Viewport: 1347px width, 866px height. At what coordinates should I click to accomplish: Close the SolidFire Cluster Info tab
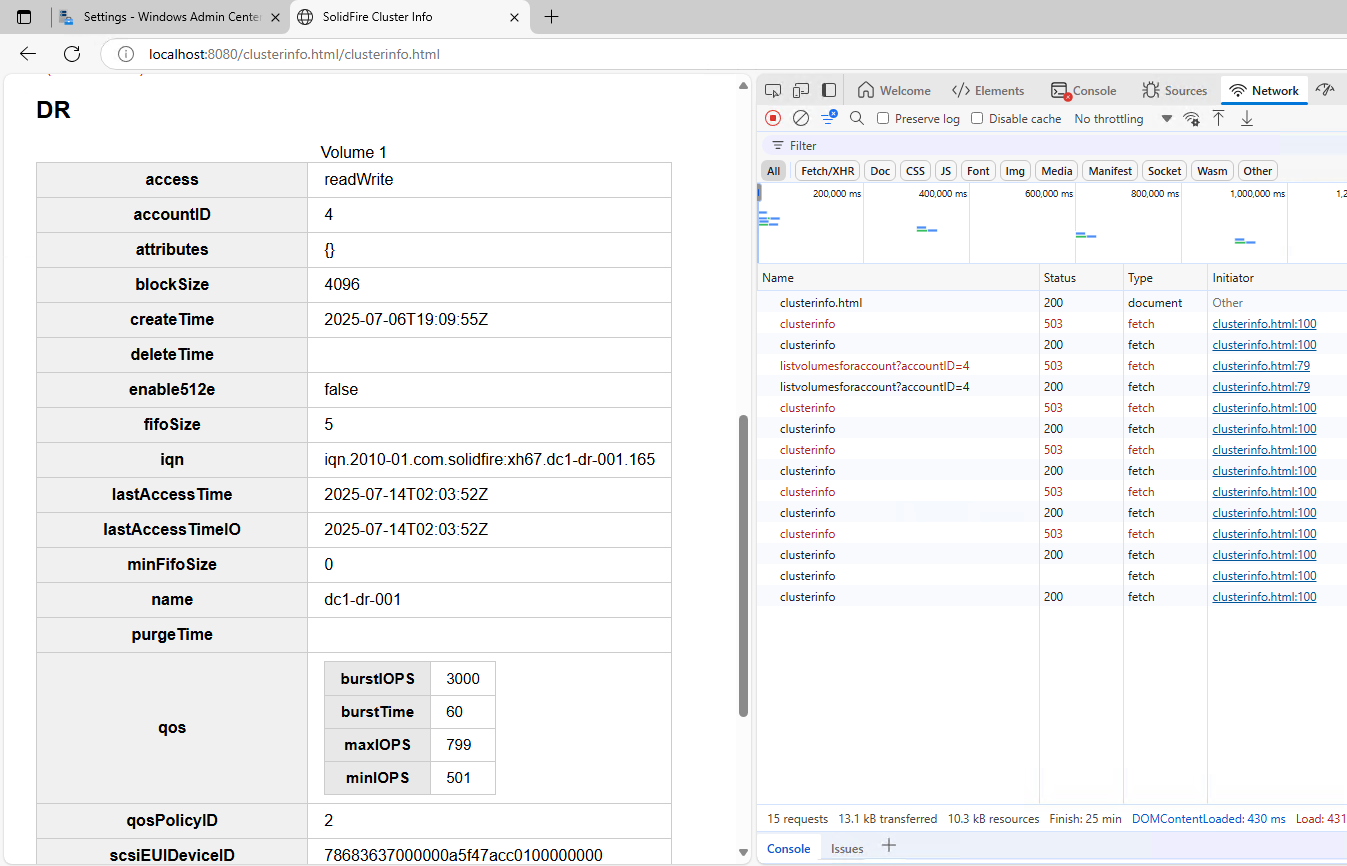pyautogui.click(x=515, y=17)
